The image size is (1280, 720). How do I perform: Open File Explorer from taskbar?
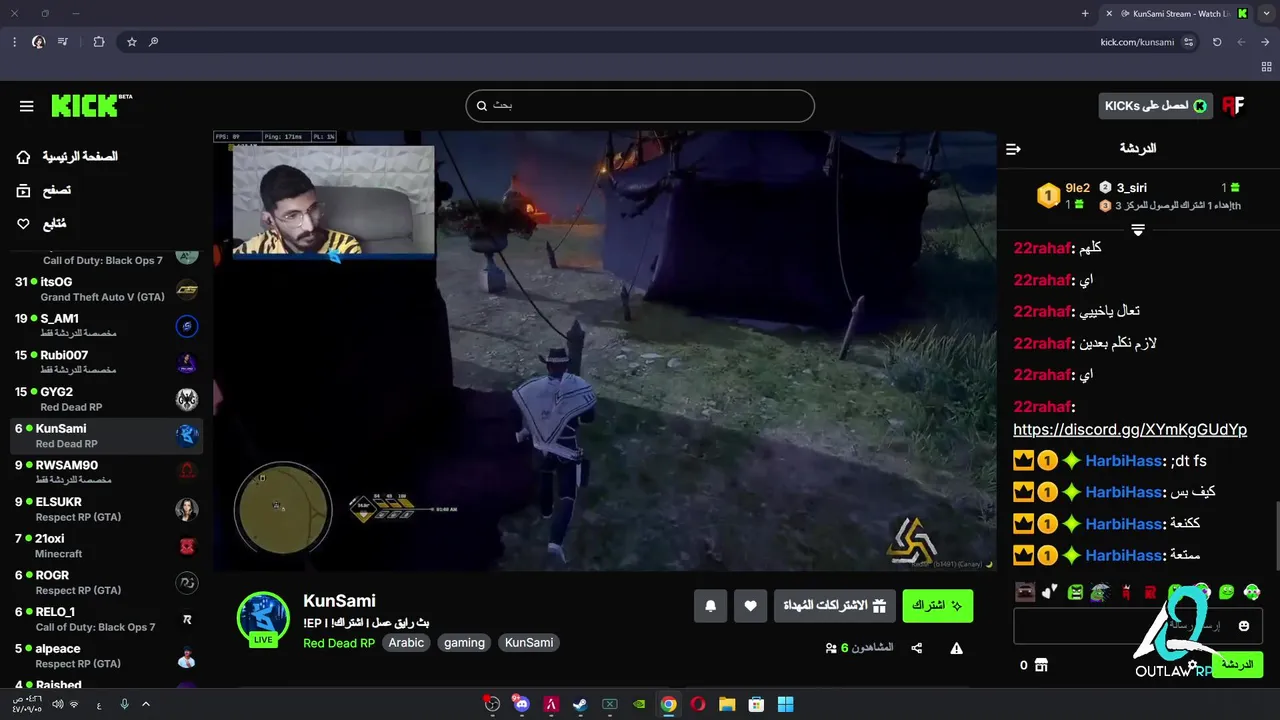point(727,704)
